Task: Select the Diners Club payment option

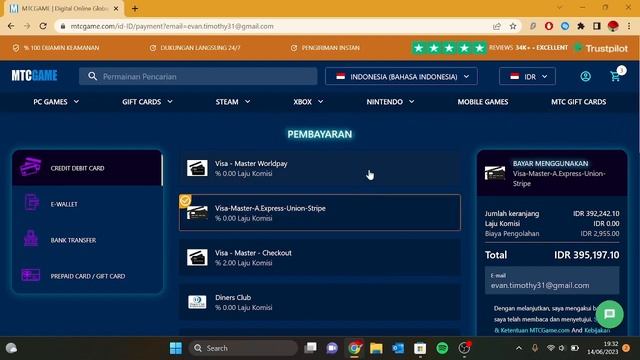Action: [x=320, y=302]
